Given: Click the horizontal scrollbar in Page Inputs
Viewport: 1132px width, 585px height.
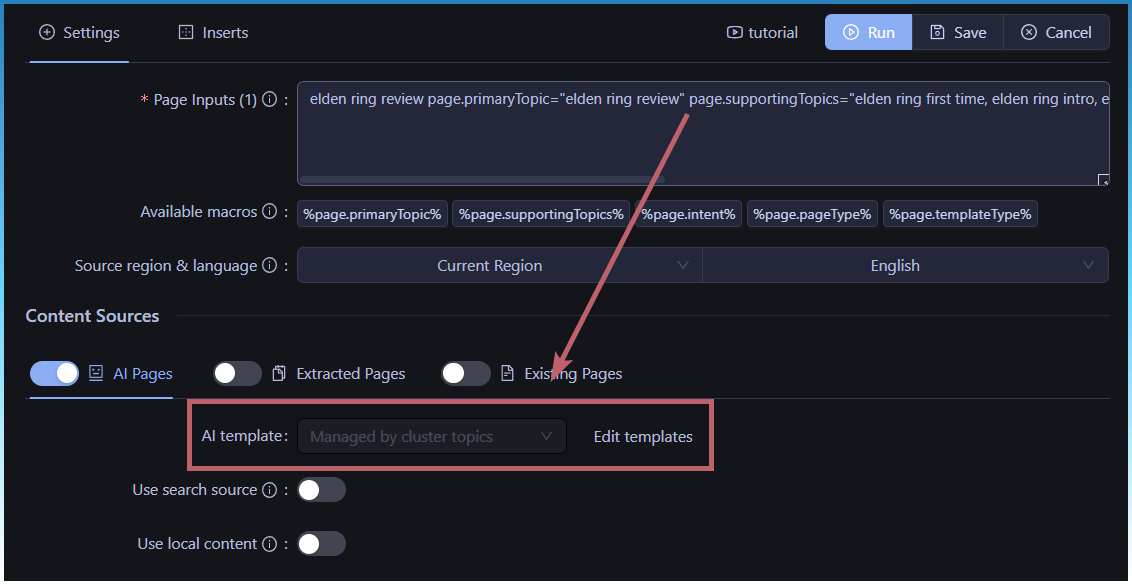Looking at the screenshot, I should [481, 180].
